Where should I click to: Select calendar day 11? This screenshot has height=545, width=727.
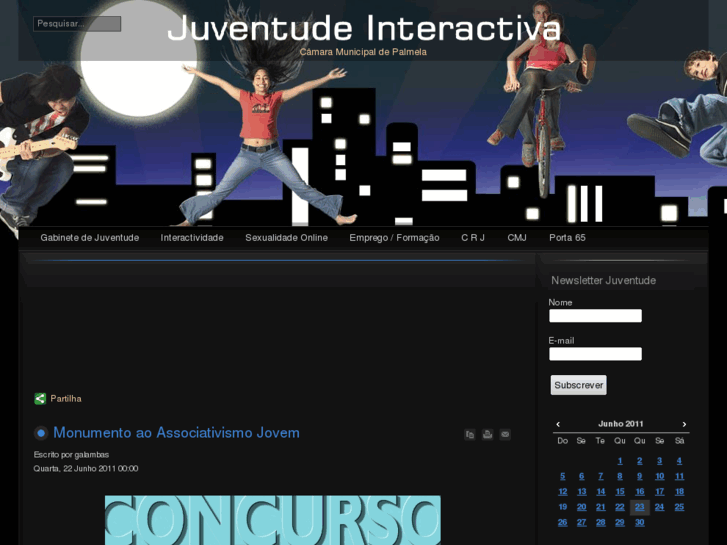[x=679, y=476]
